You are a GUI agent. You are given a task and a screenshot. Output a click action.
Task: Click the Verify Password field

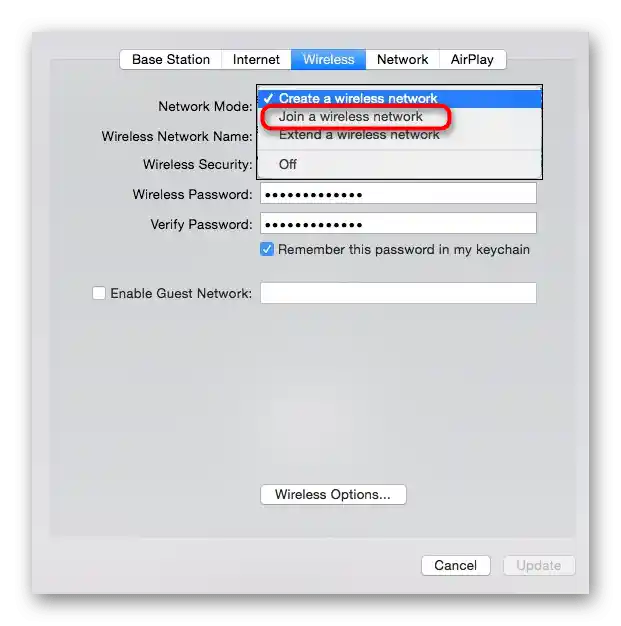point(398,224)
